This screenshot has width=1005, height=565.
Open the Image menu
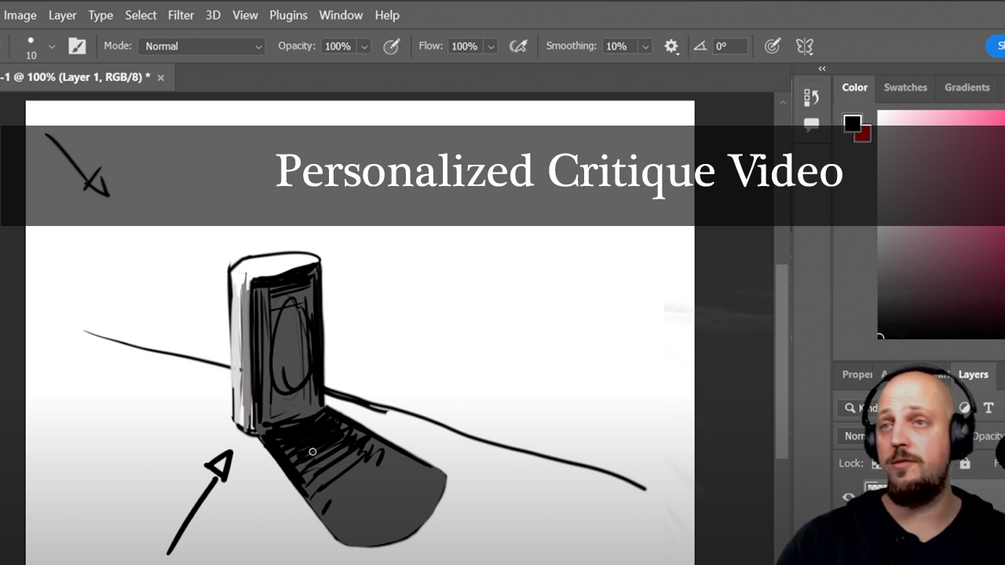(x=20, y=15)
